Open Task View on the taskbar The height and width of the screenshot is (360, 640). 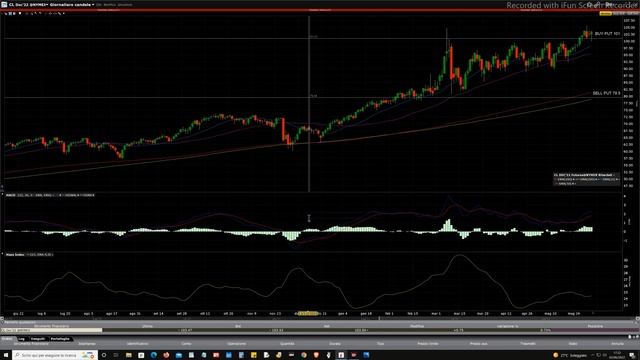116,355
